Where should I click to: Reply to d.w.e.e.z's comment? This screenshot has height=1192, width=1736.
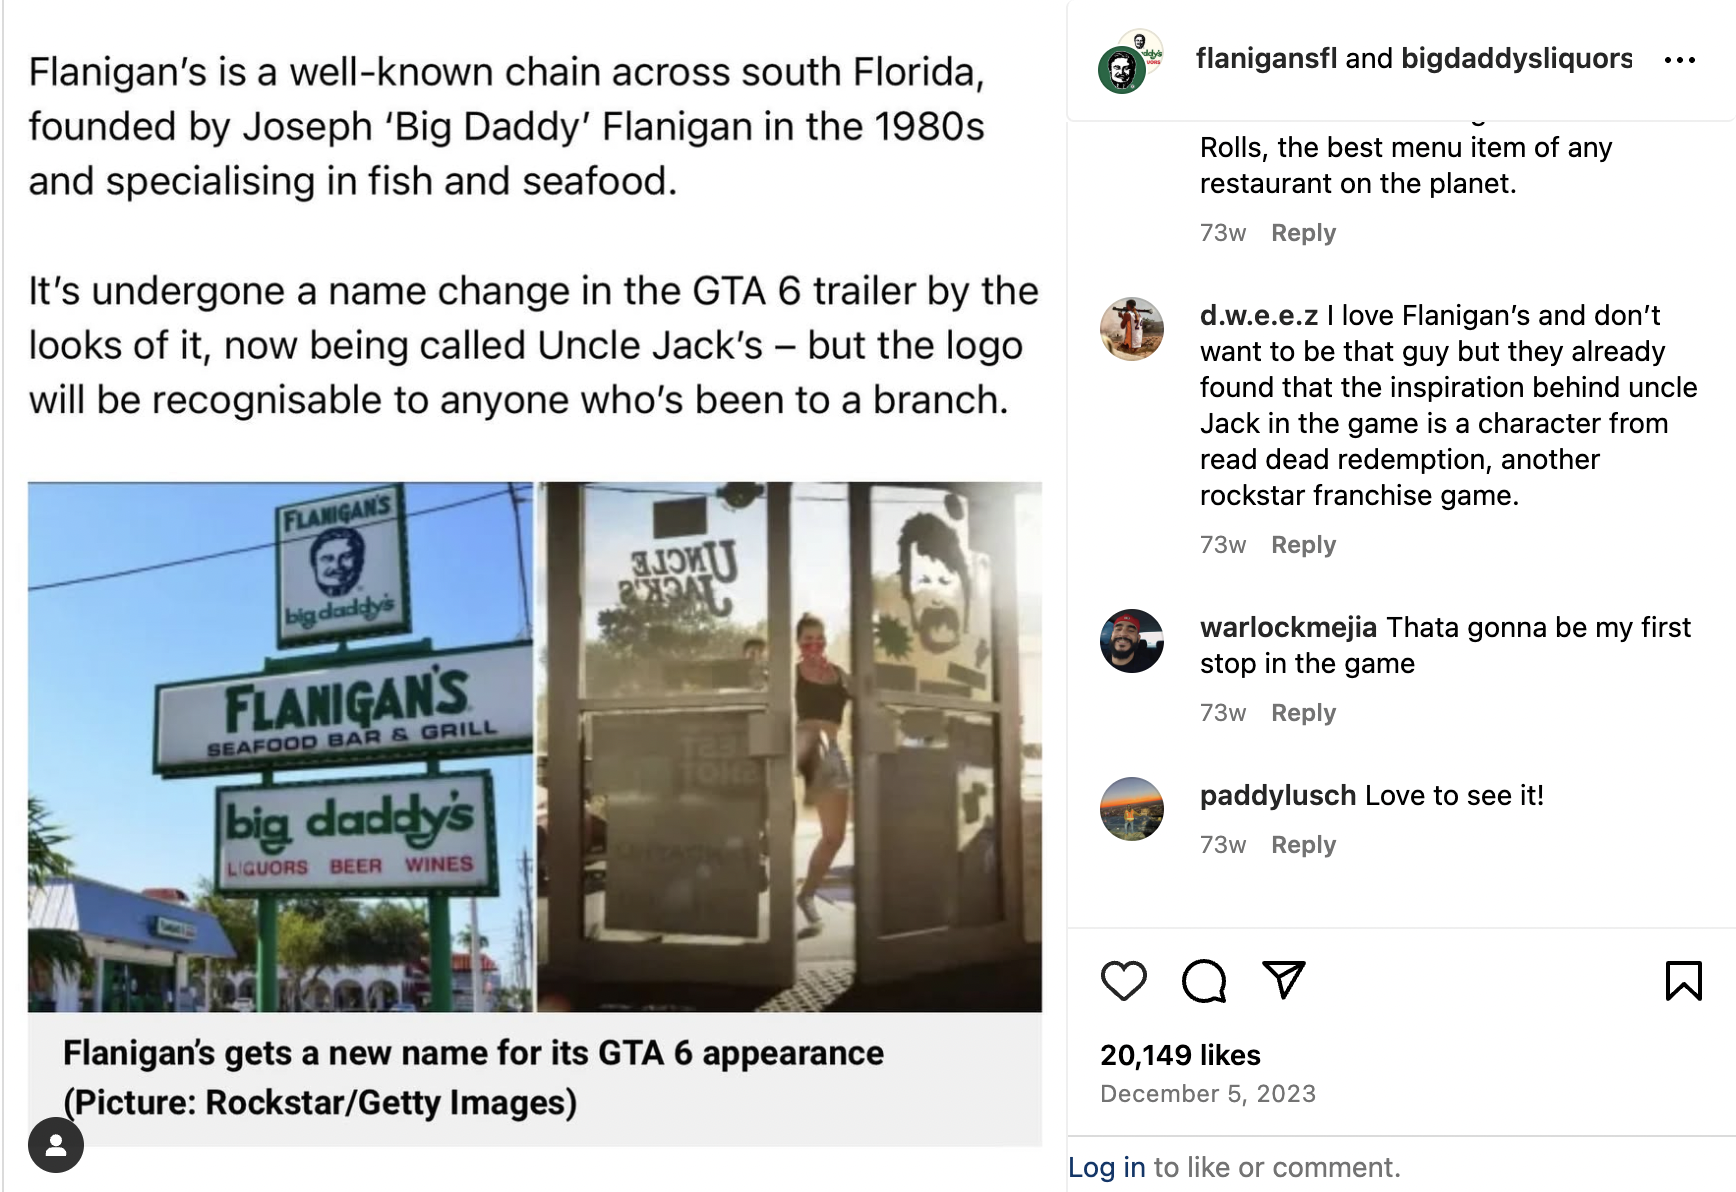pyautogui.click(x=1303, y=545)
